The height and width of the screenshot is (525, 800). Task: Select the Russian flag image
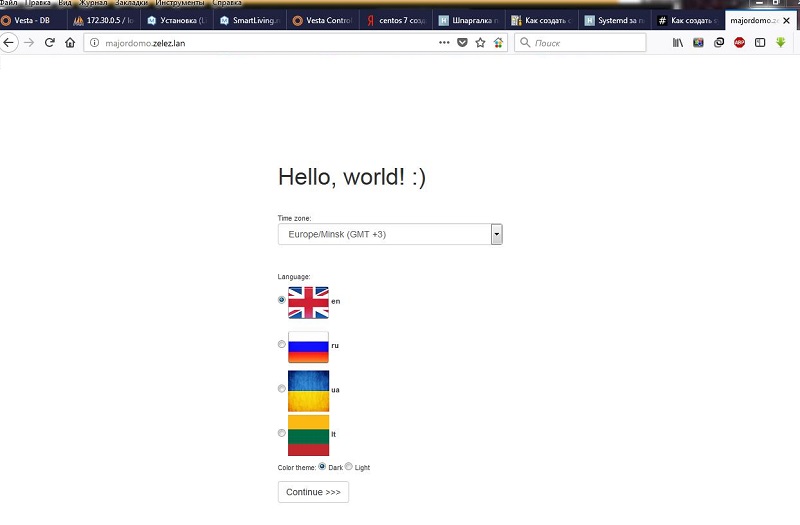[x=308, y=347]
